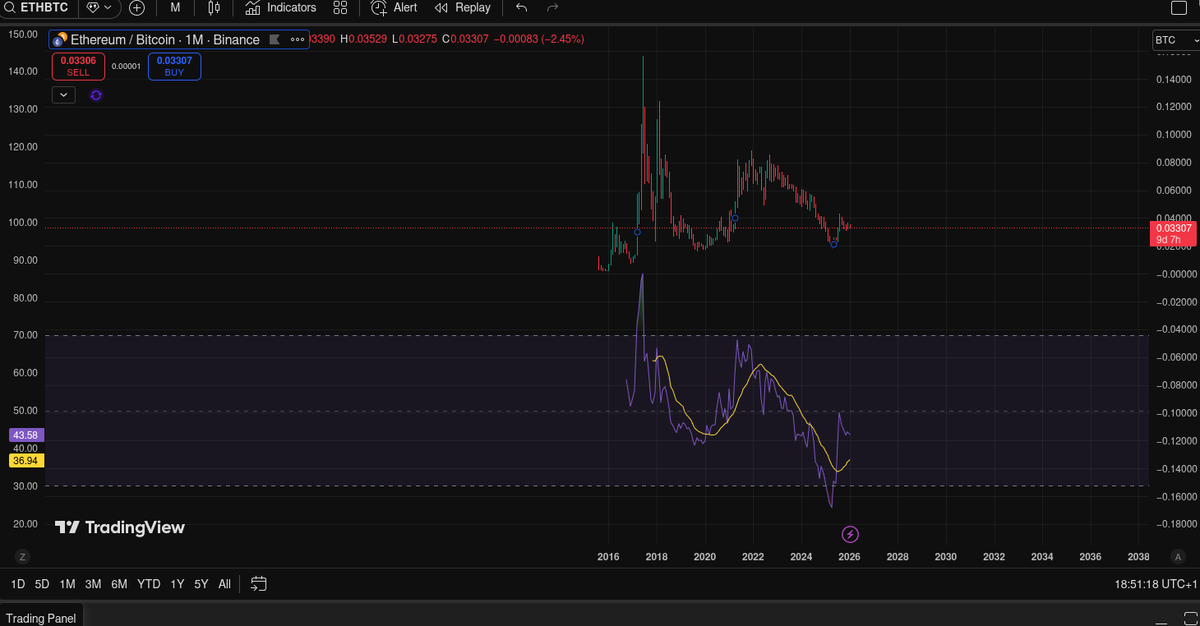Open the candlestick chart type icon
This screenshot has height=626, width=1200.
pos(214,8)
